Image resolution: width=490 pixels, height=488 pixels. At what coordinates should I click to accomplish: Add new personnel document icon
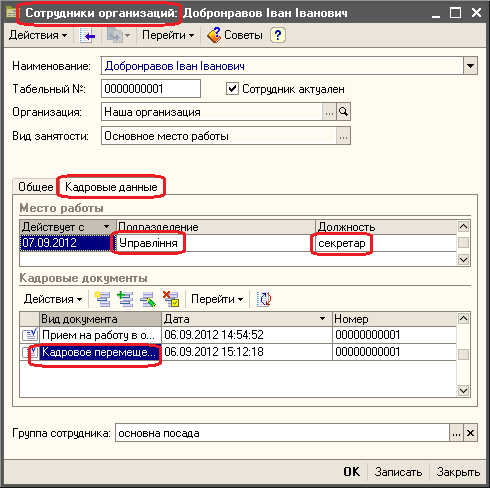pyautogui.click(x=102, y=299)
